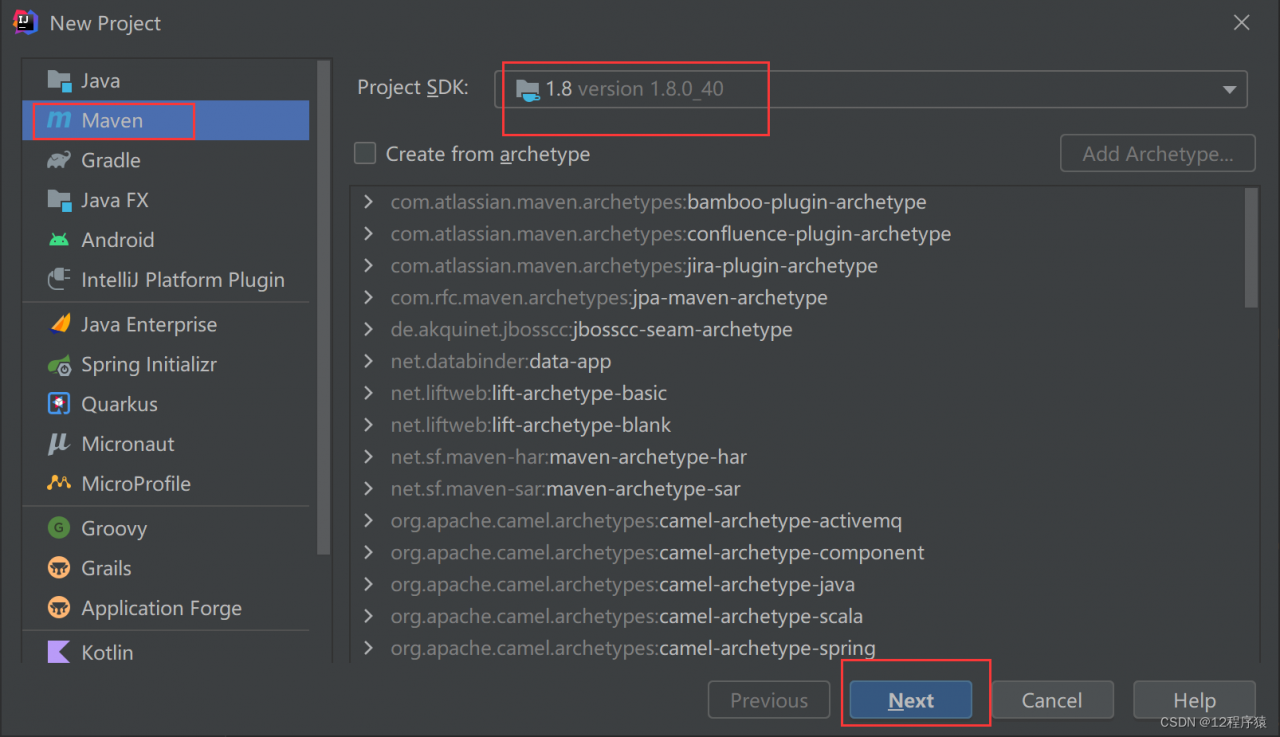This screenshot has width=1280, height=737.
Task: Click the Application Forge icon
Action: tap(59, 608)
